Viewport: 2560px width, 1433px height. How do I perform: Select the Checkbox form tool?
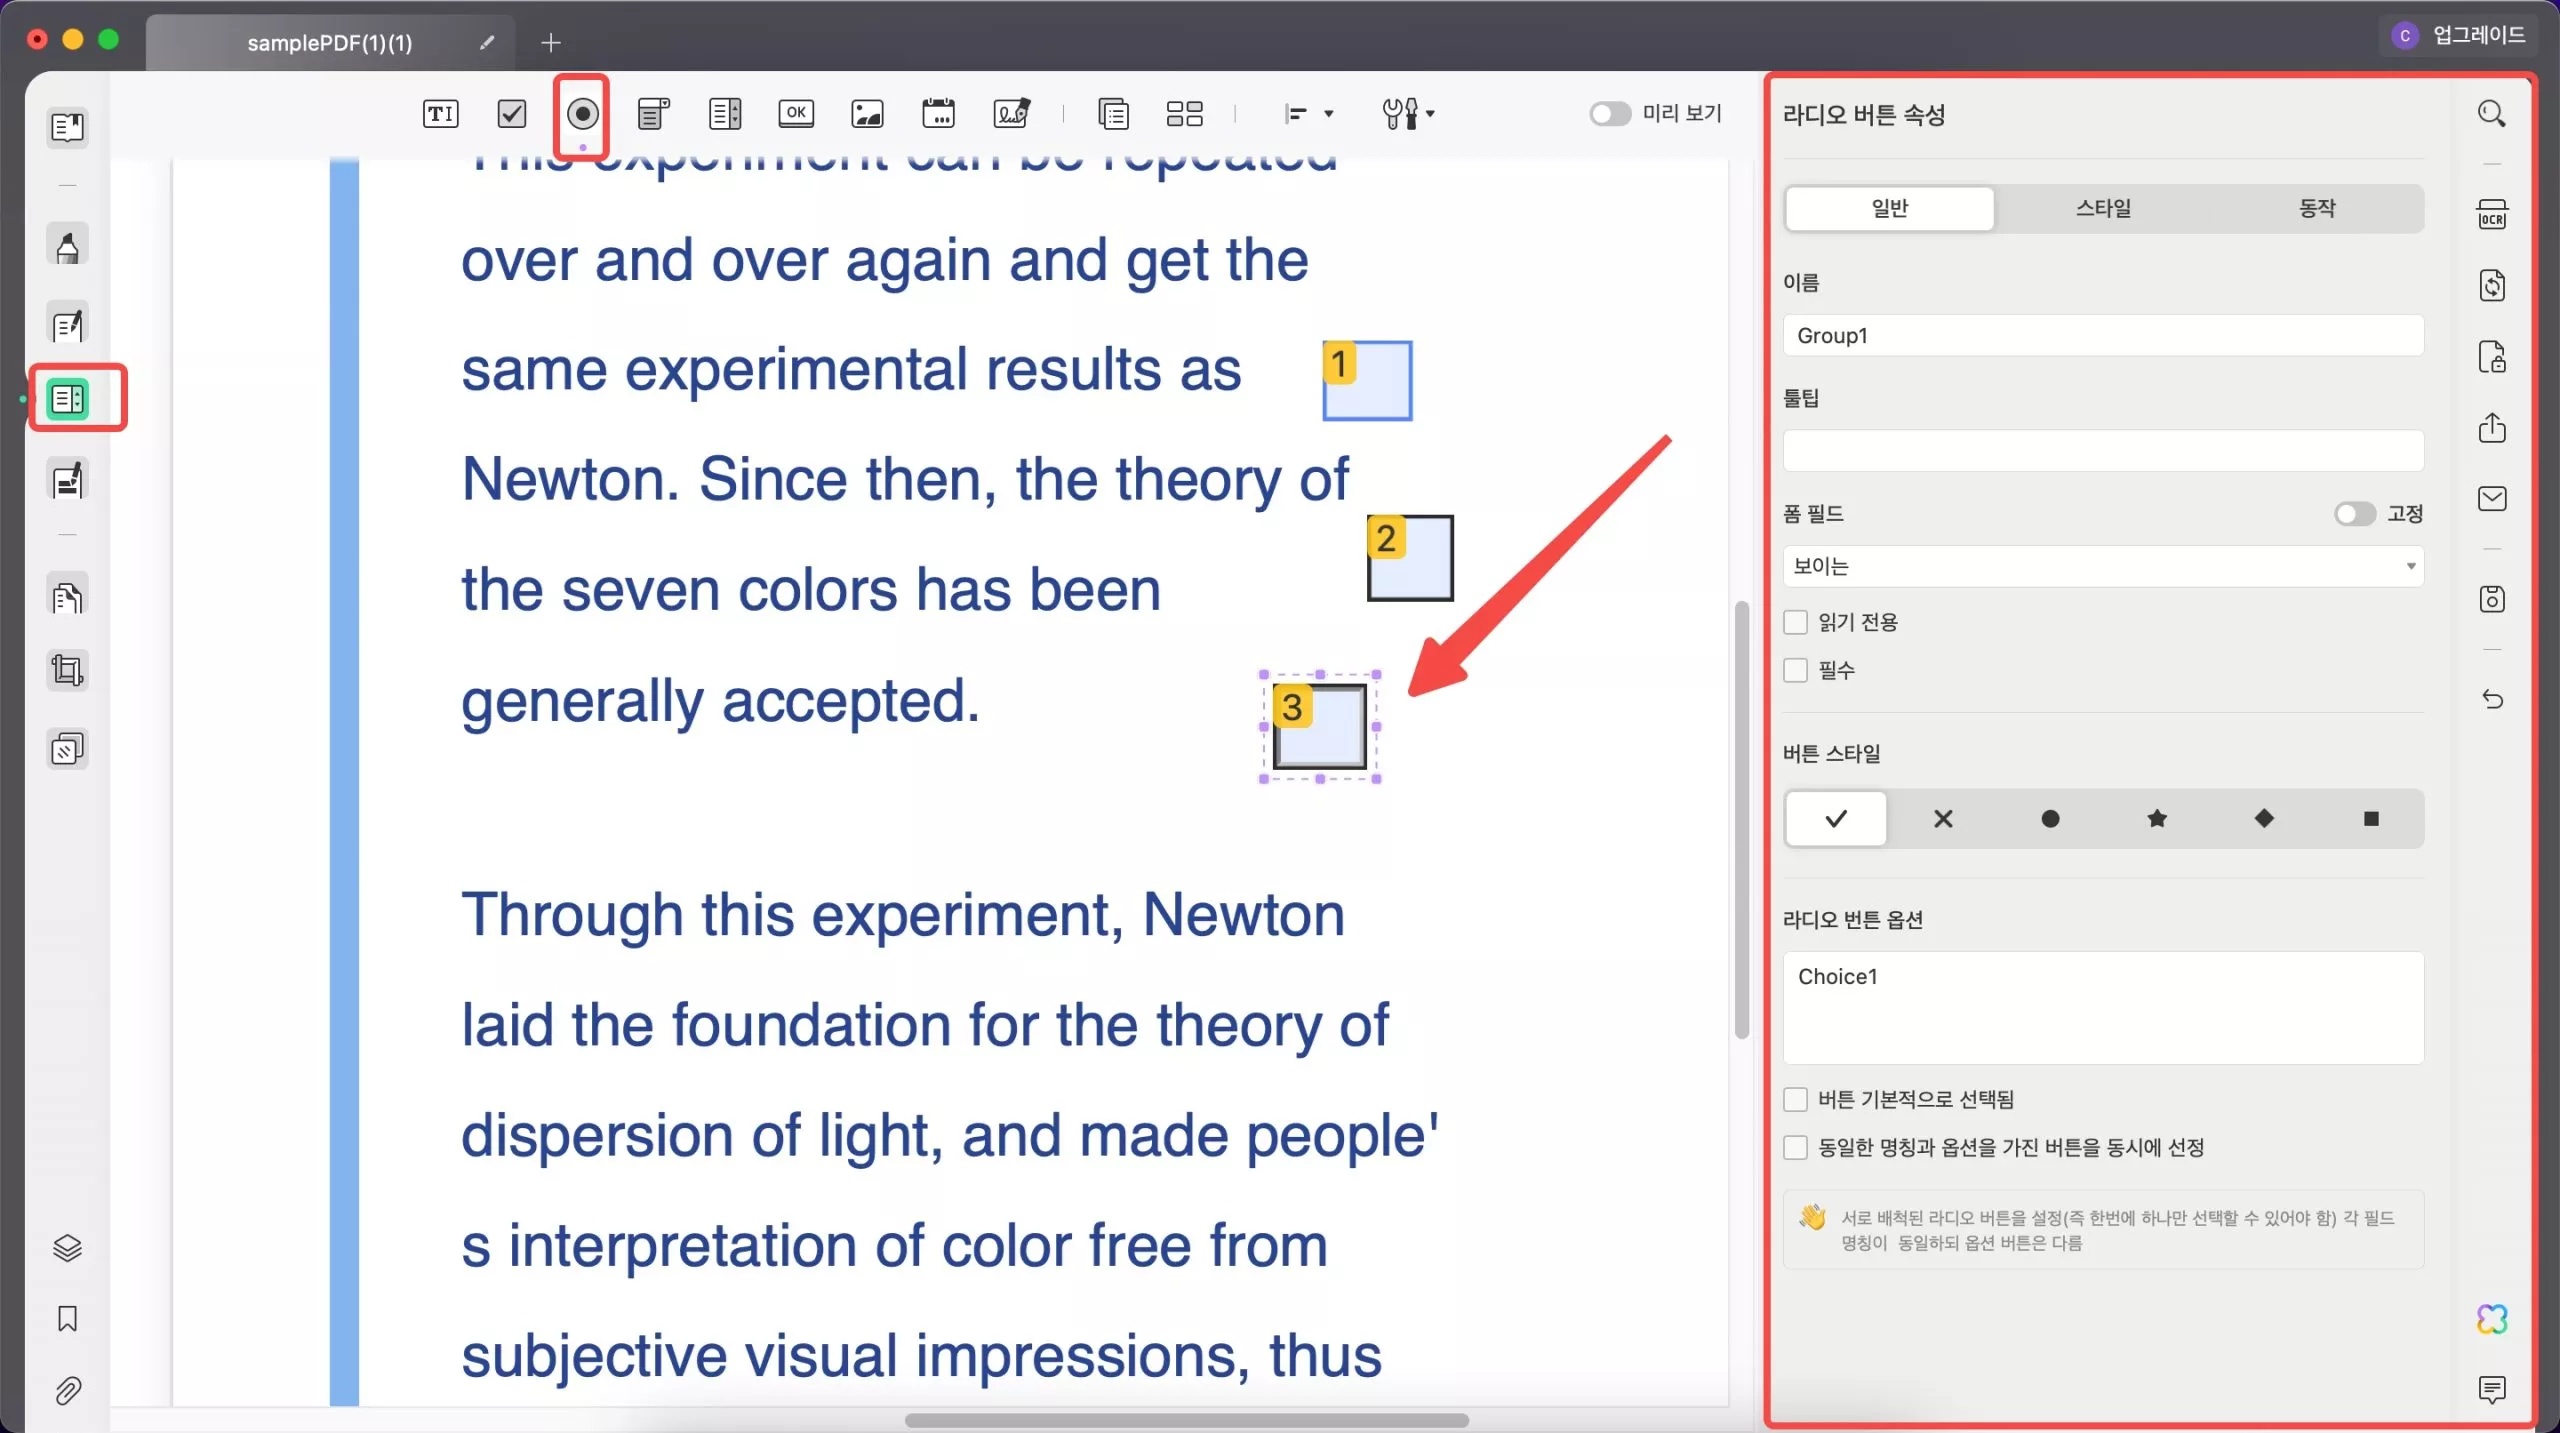pos(512,114)
